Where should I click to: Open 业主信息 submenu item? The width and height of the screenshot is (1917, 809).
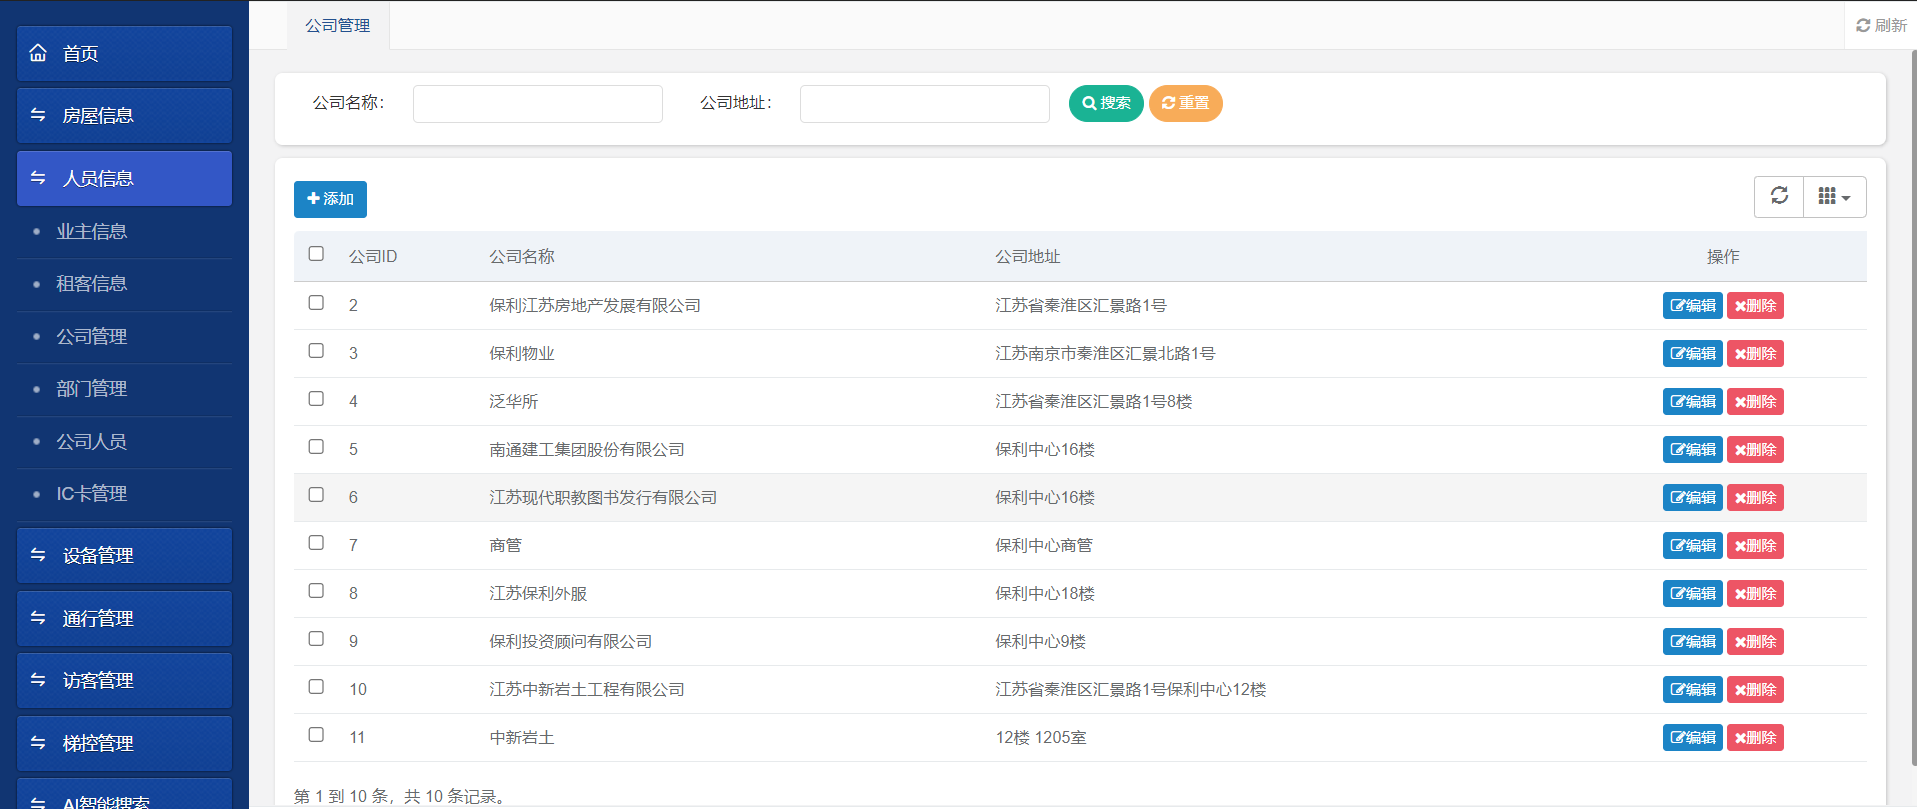click(x=92, y=232)
